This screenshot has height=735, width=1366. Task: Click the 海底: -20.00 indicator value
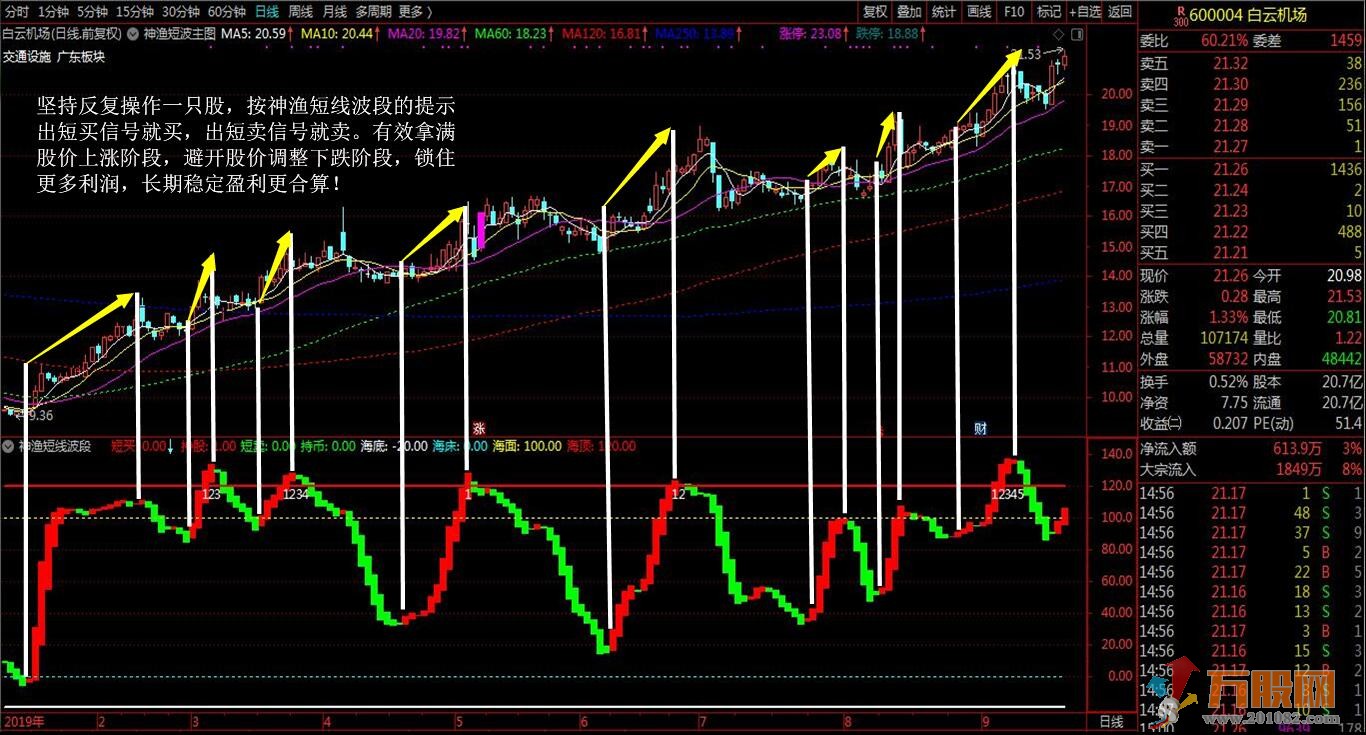[x=394, y=446]
